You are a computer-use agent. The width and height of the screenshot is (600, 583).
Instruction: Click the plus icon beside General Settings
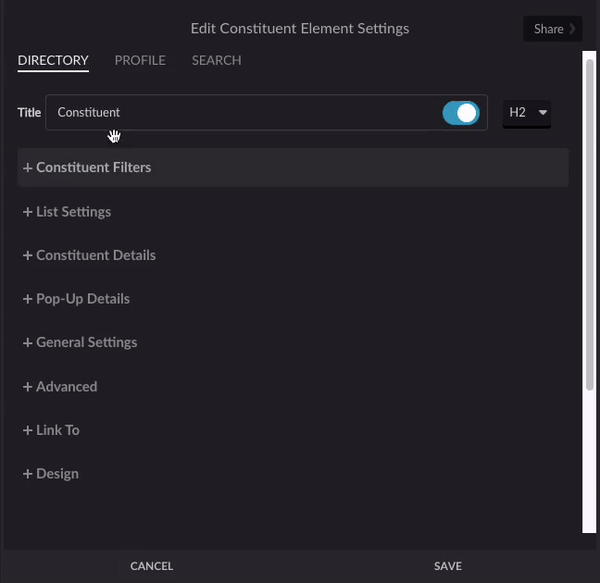click(28, 343)
